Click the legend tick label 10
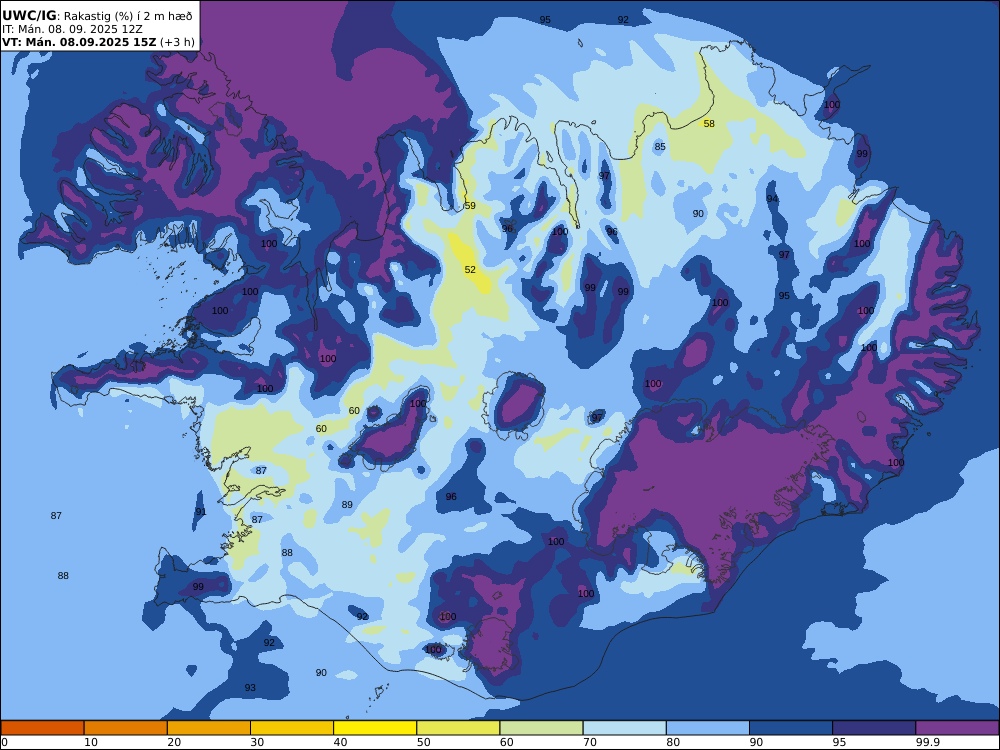 pos(91,742)
